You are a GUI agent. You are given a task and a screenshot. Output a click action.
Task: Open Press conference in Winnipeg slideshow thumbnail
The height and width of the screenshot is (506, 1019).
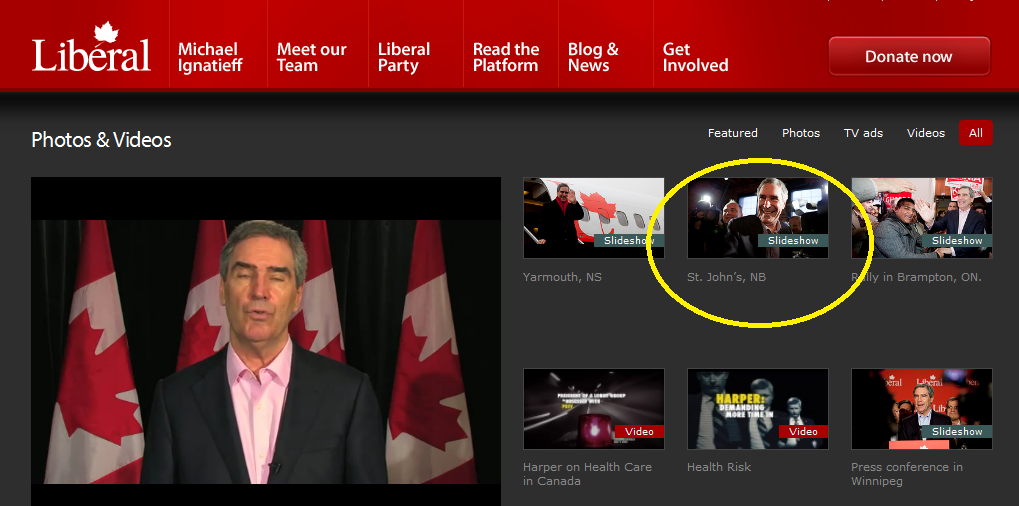click(x=922, y=409)
